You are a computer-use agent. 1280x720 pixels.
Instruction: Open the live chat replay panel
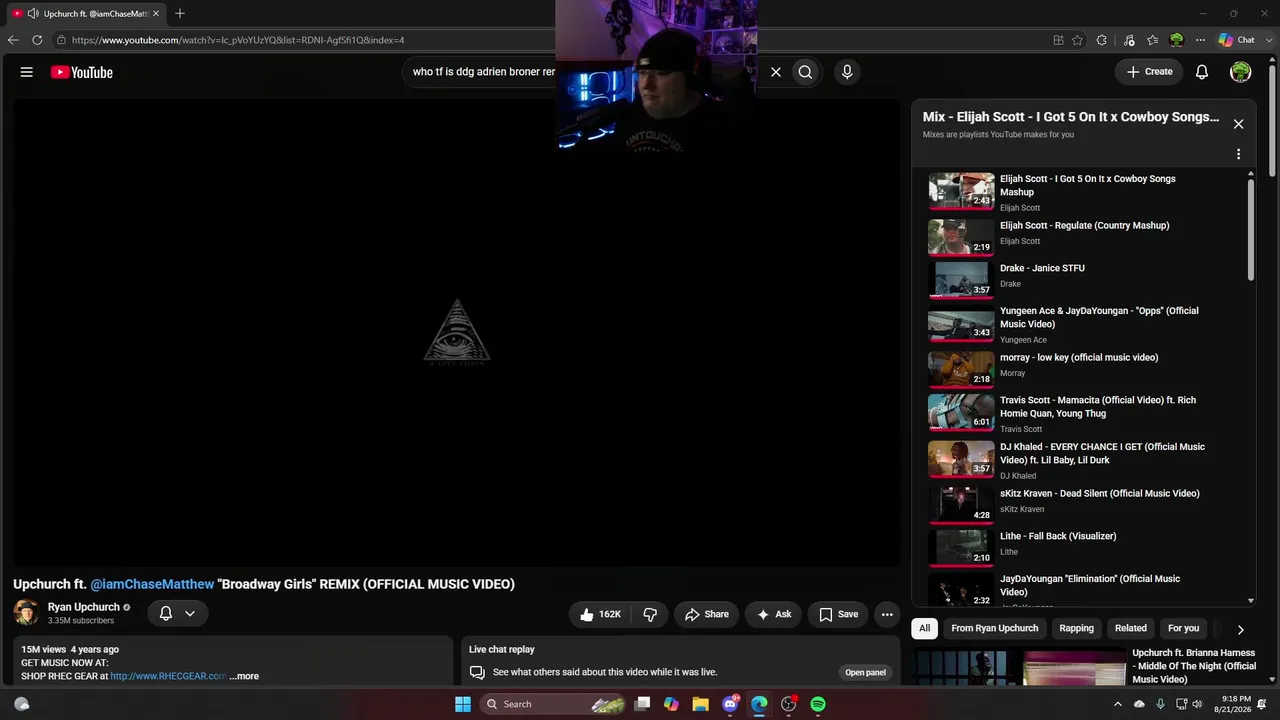pos(866,672)
